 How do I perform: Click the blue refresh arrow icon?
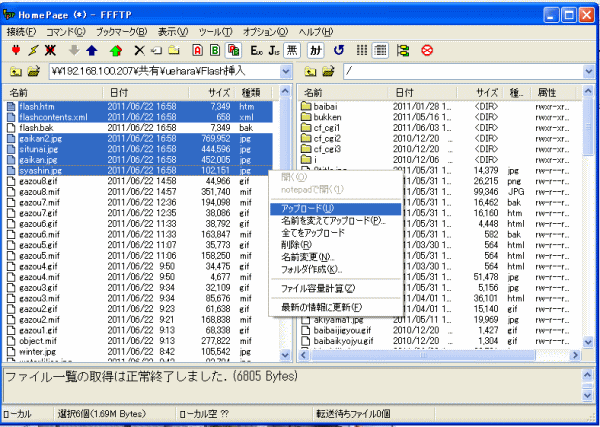point(339,50)
